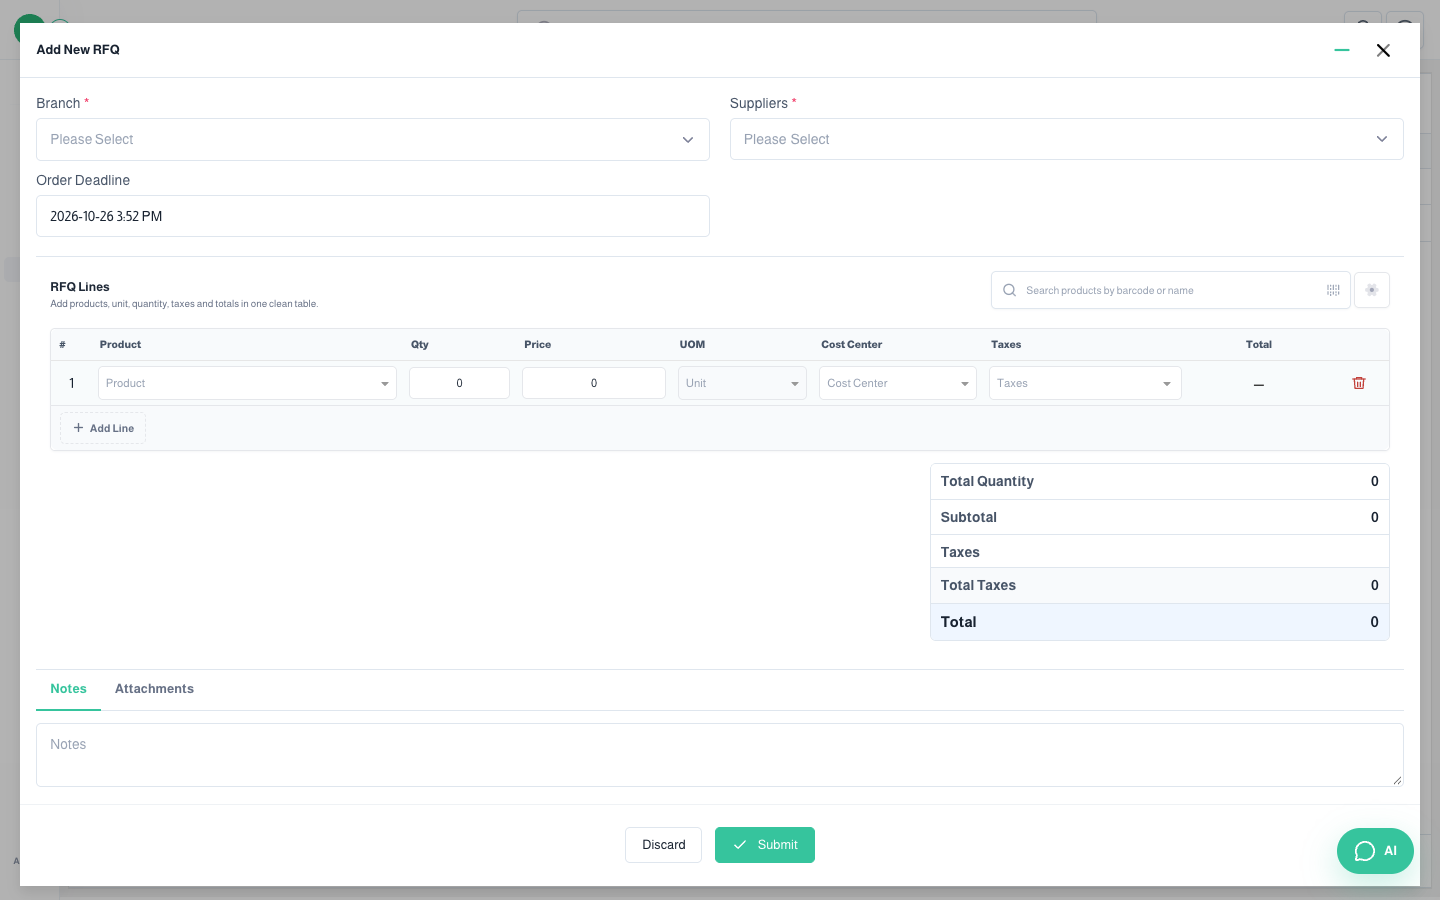Click the barcode scanner icon in product search
Screen dimensions: 1440x900
point(1333,290)
